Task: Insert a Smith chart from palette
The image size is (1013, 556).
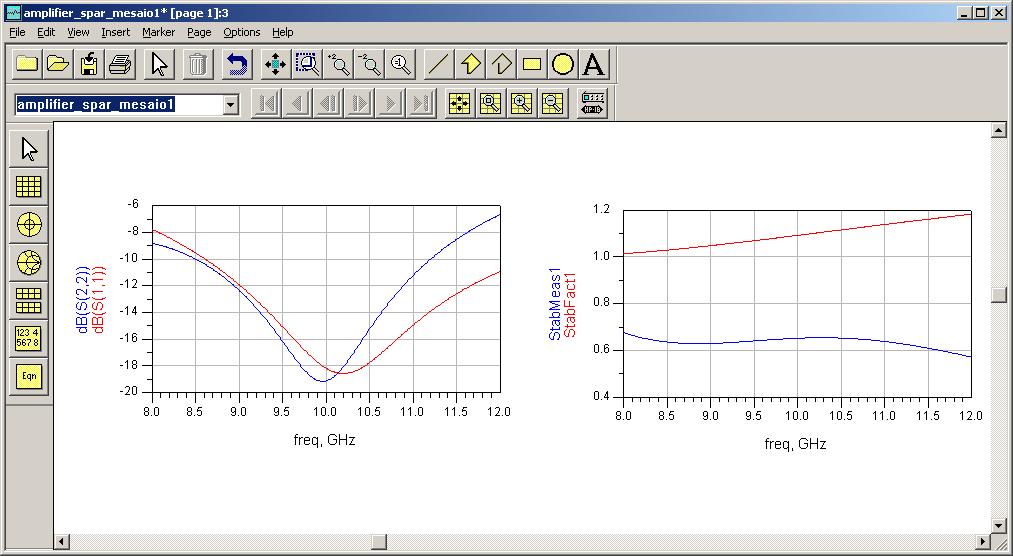Action: 28,262
